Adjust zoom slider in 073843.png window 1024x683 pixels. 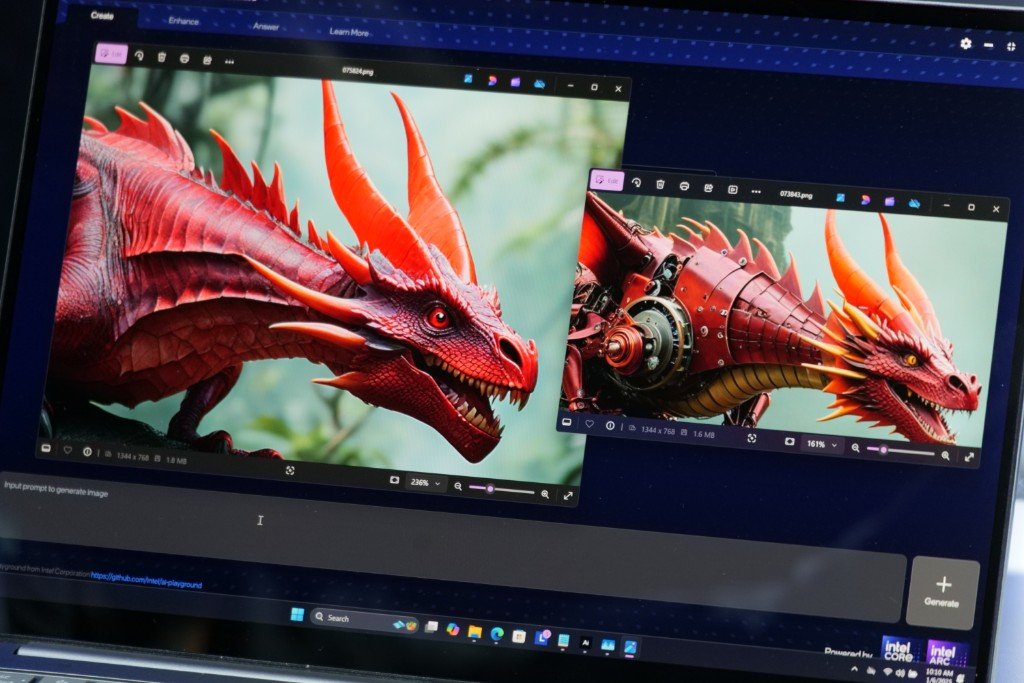pyautogui.click(x=900, y=451)
